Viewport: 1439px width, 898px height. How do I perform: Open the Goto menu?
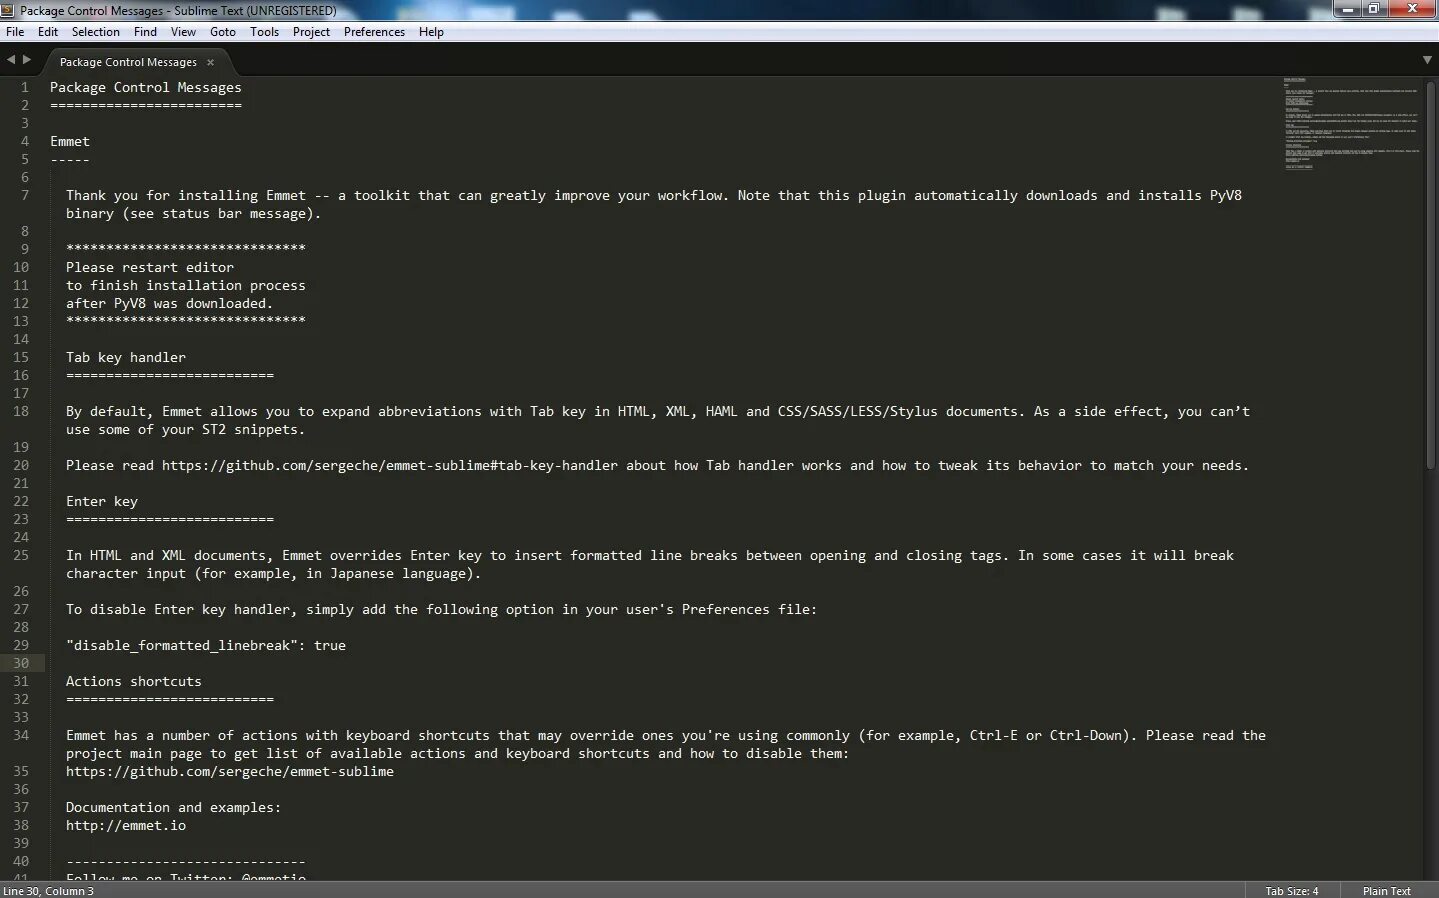click(223, 32)
